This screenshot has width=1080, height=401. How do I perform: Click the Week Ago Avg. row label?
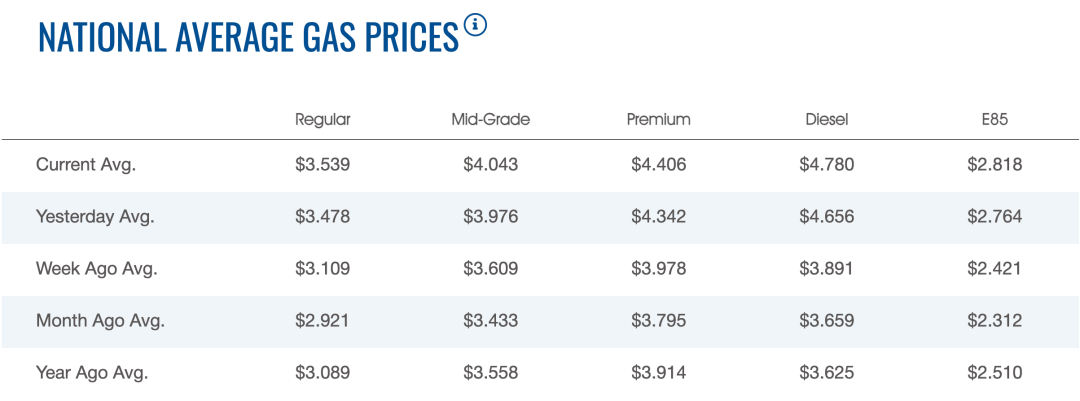tap(97, 269)
